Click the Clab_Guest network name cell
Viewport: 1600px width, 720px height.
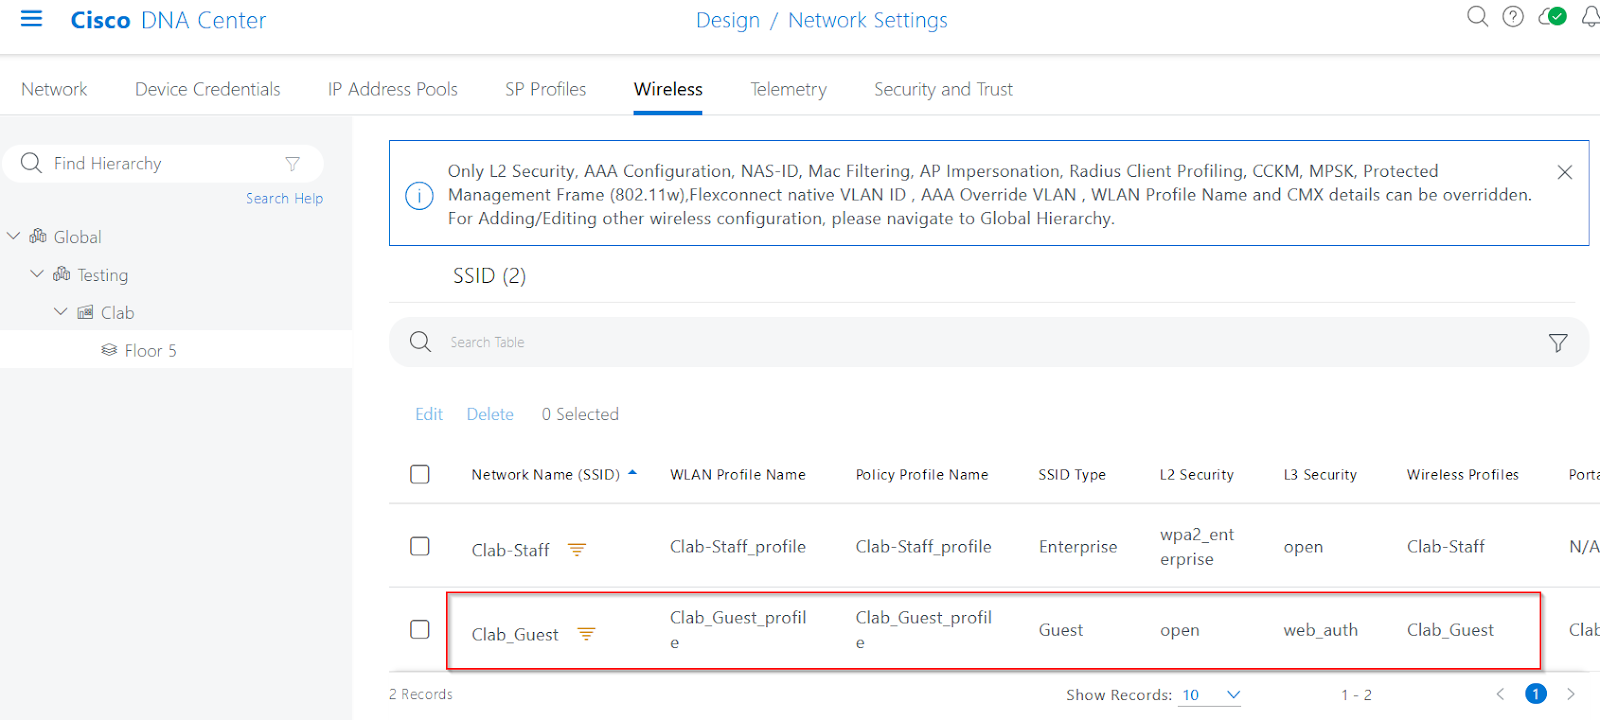[515, 634]
